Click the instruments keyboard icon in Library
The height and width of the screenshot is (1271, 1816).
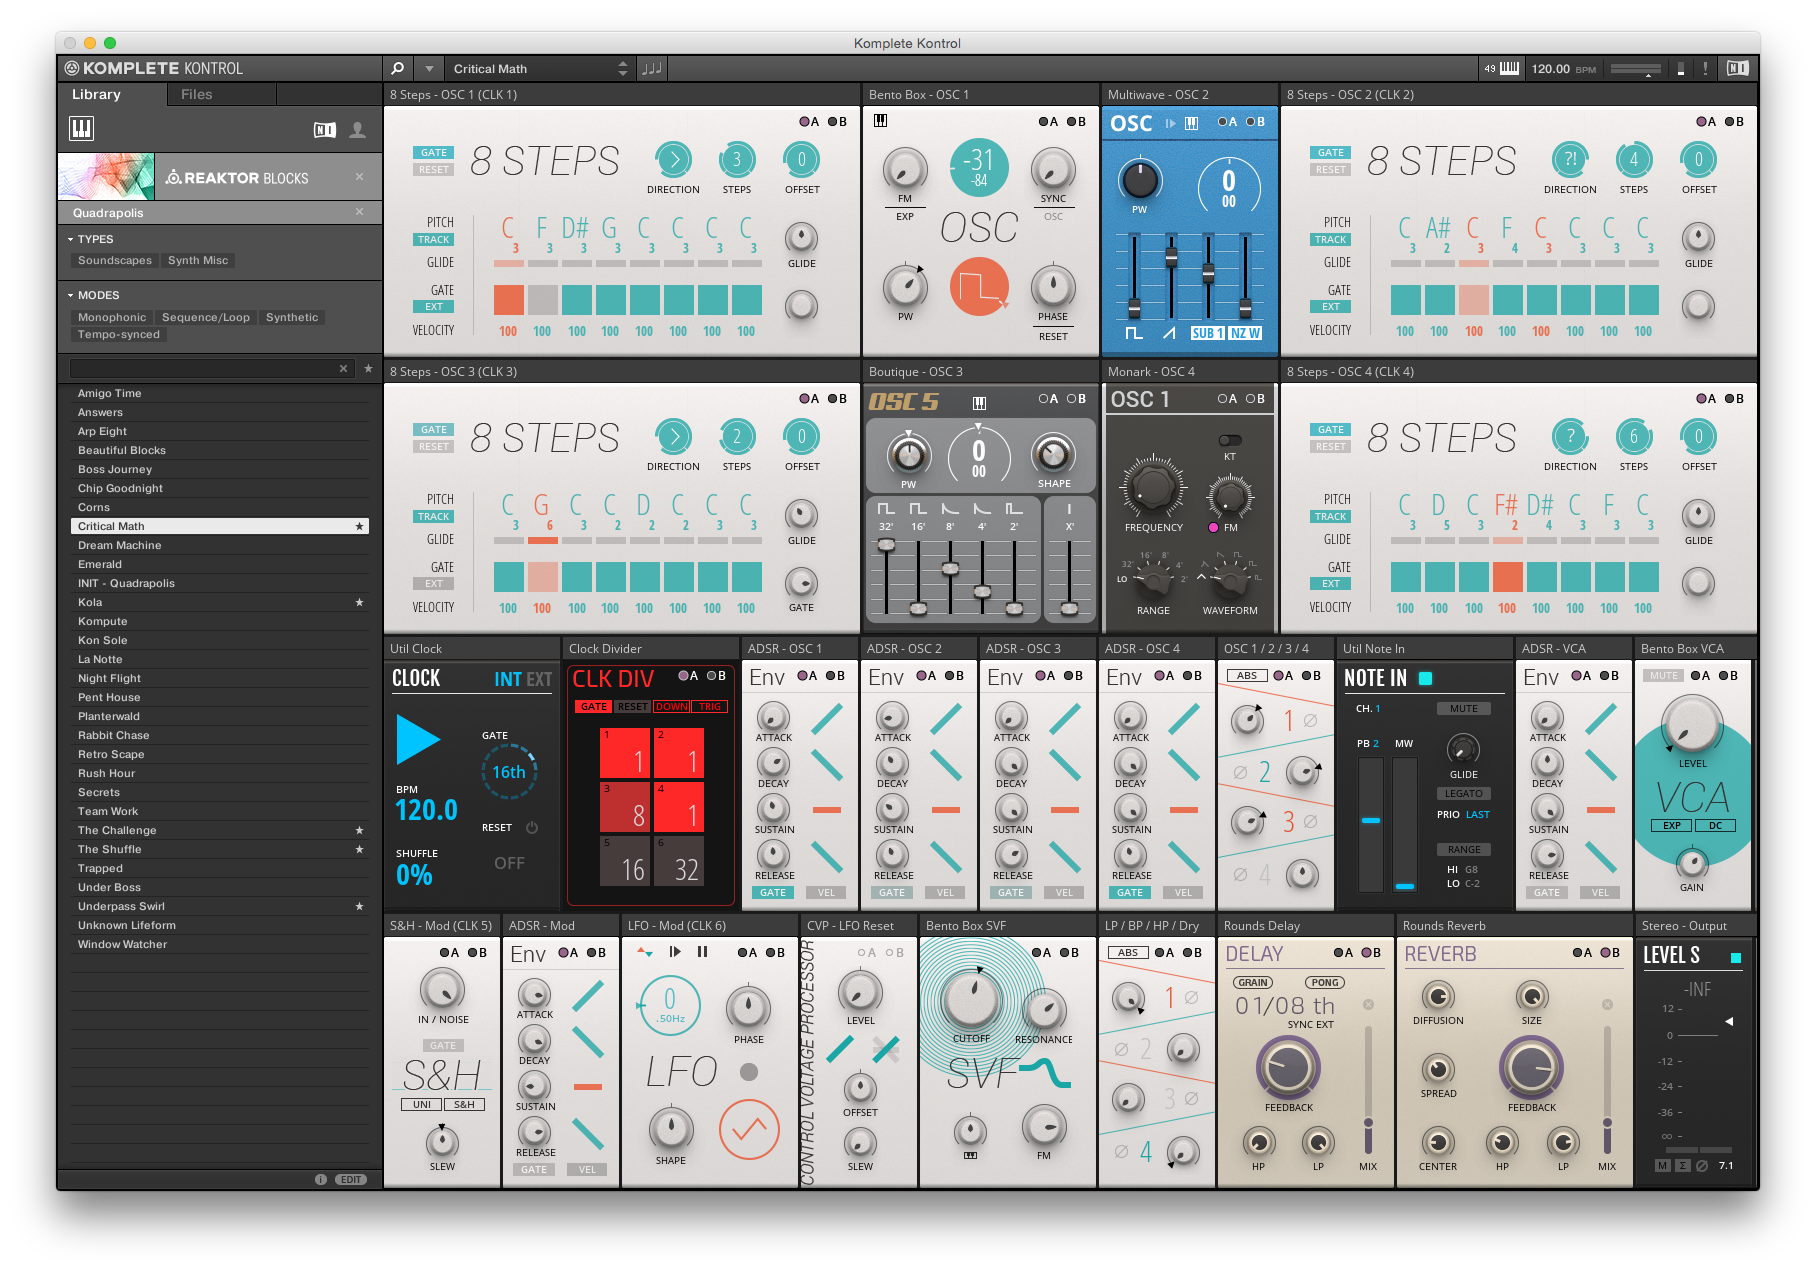click(x=81, y=128)
